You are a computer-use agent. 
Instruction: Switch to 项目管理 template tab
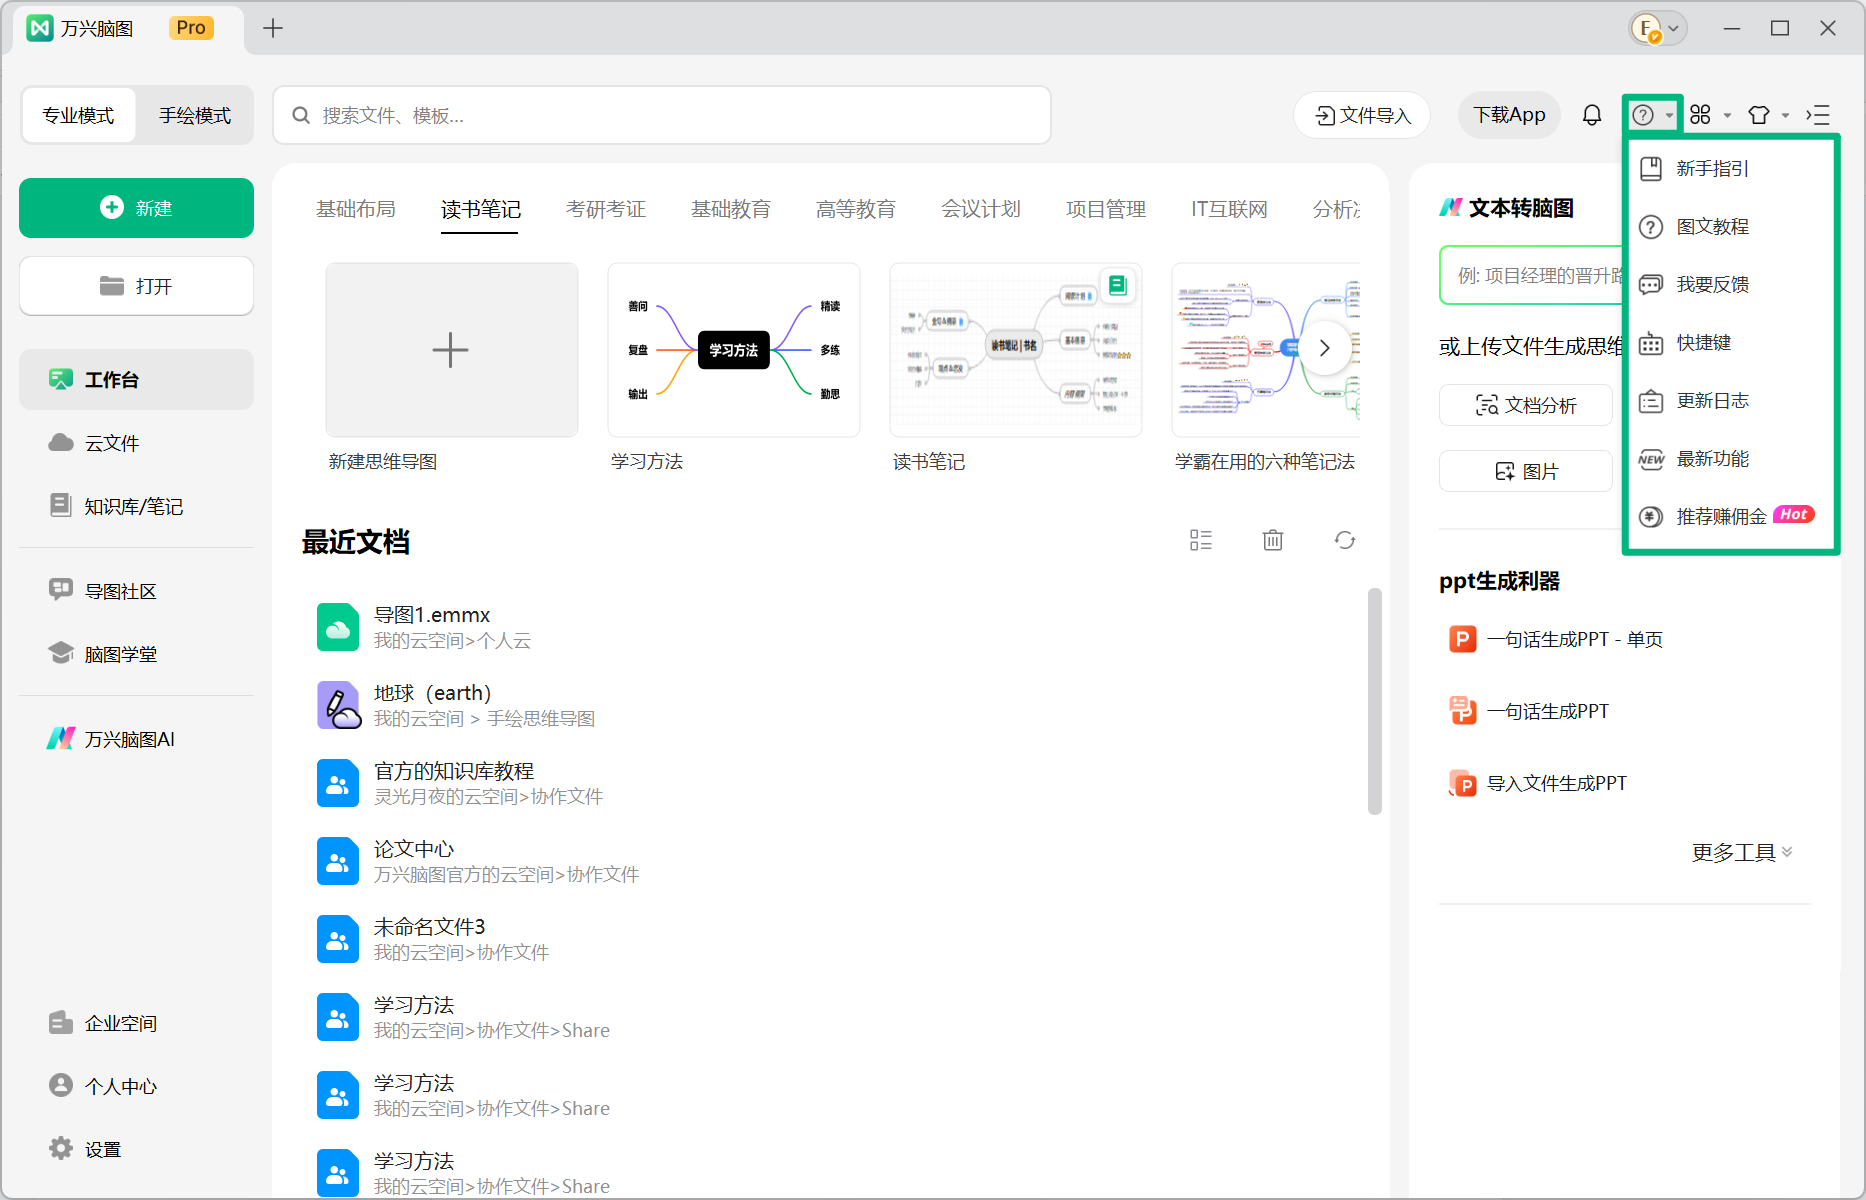tap(1106, 209)
